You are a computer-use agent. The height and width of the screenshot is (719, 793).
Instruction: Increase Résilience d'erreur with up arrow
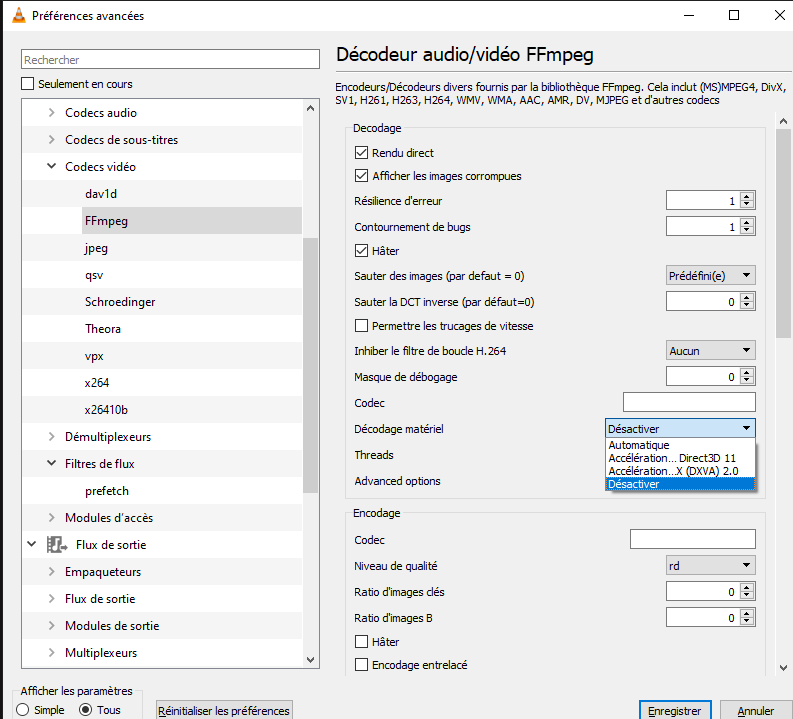(x=746, y=196)
